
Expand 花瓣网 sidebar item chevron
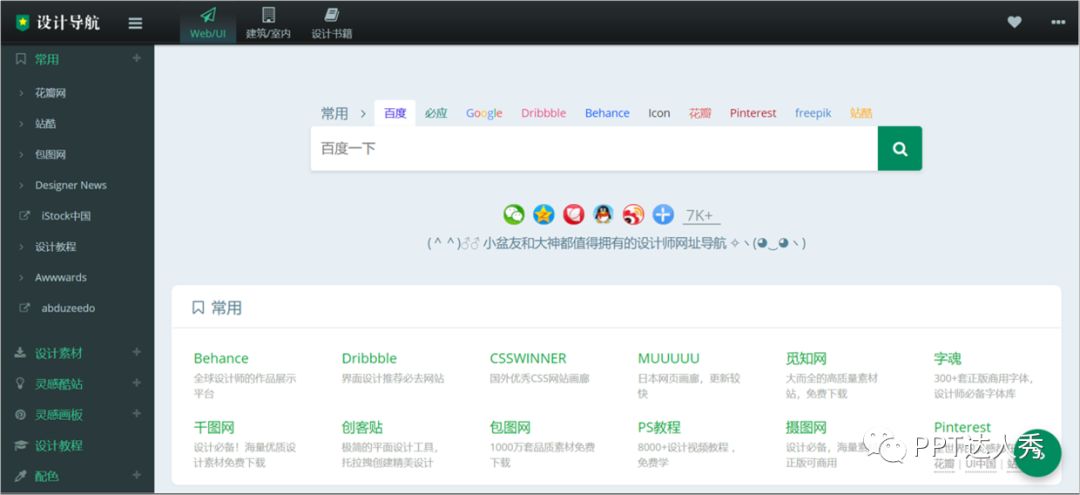click(x=21, y=93)
